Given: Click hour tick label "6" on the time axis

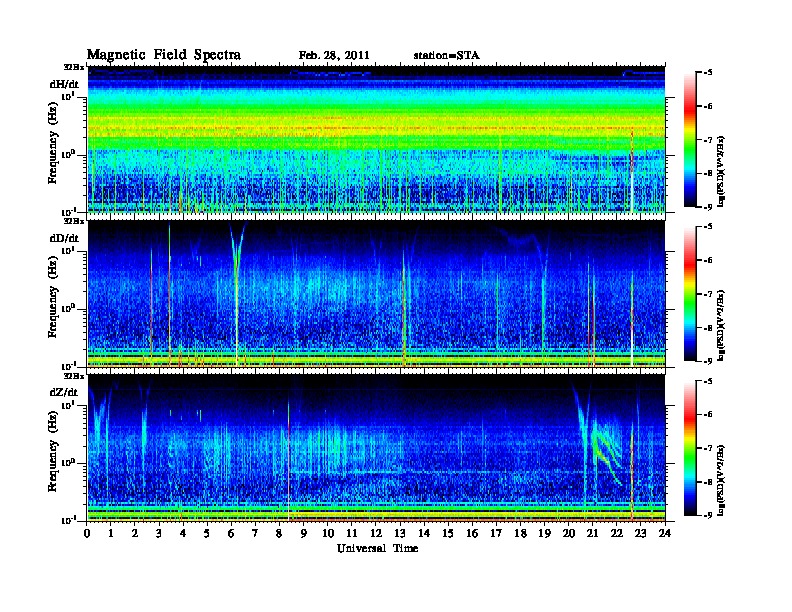Looking at the screenshot, I should point(231,533).
